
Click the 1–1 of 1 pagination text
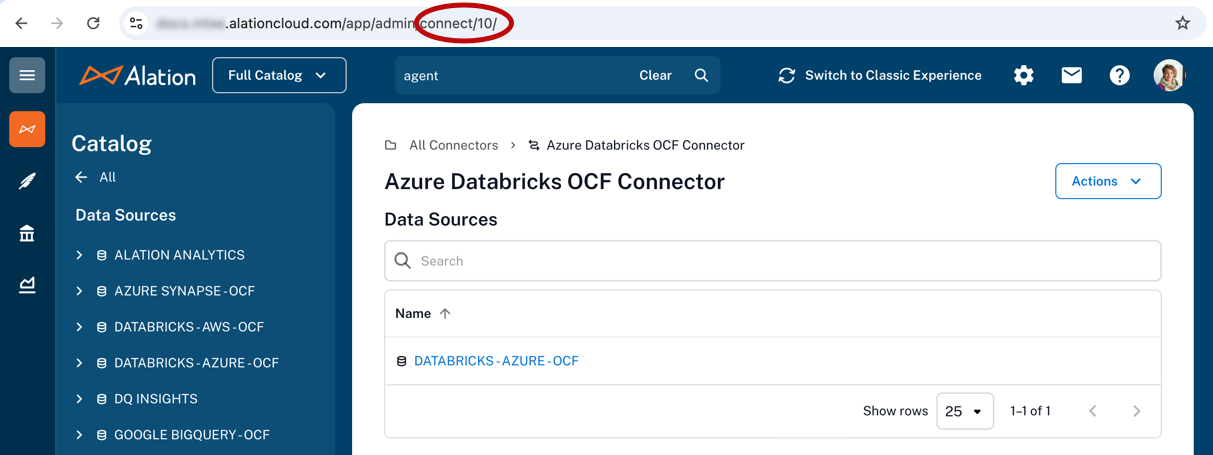point(1030,411)
